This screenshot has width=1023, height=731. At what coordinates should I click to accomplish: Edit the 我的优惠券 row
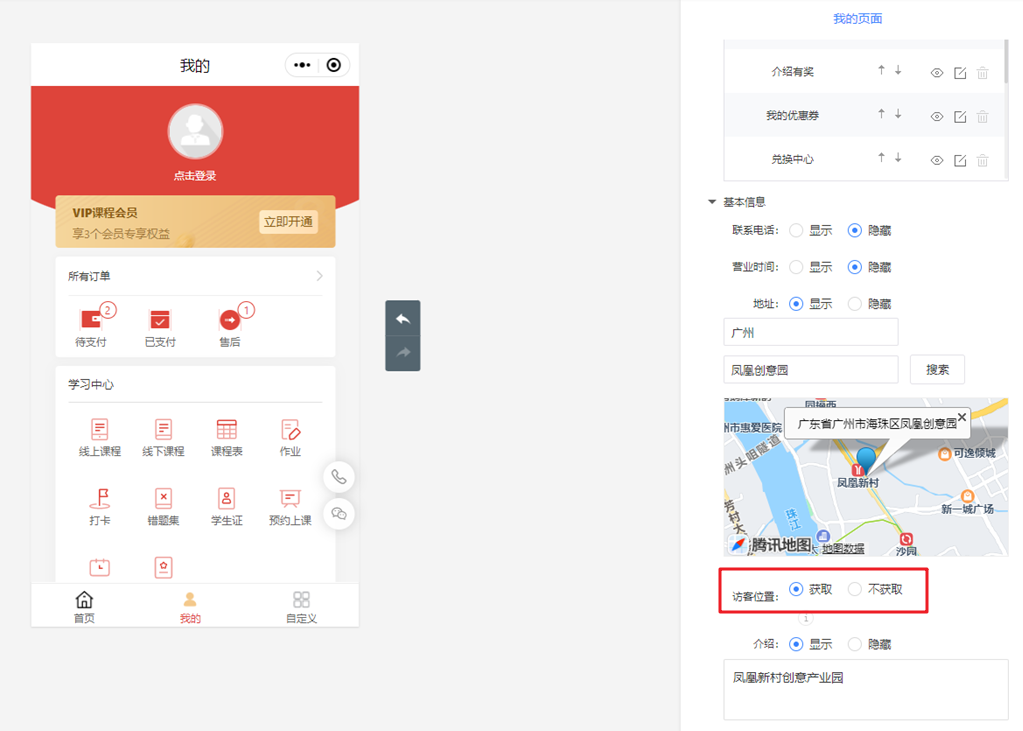tap(960, 117)
